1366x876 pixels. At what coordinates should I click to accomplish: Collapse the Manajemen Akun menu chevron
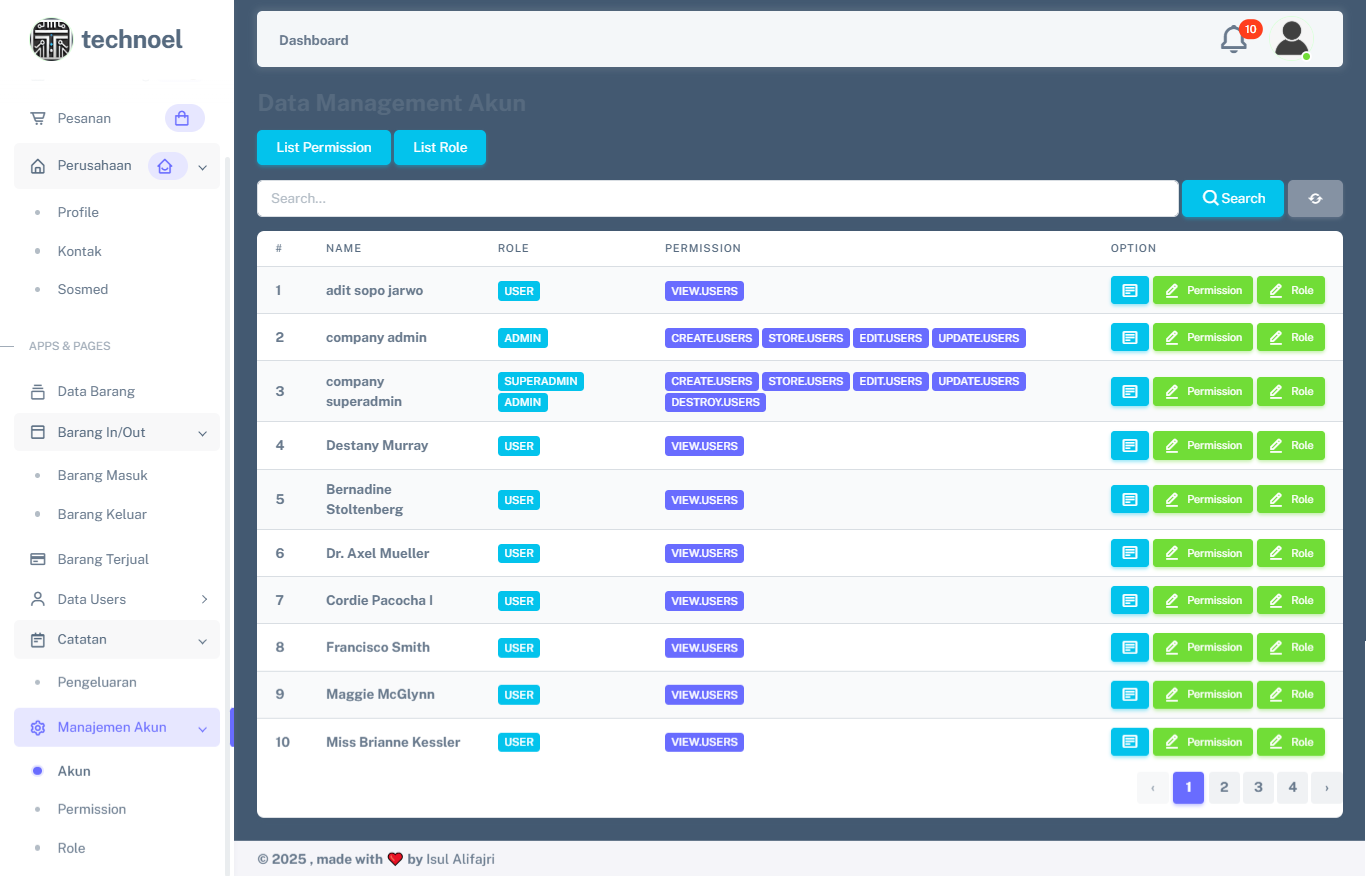[x=202, y=729]
